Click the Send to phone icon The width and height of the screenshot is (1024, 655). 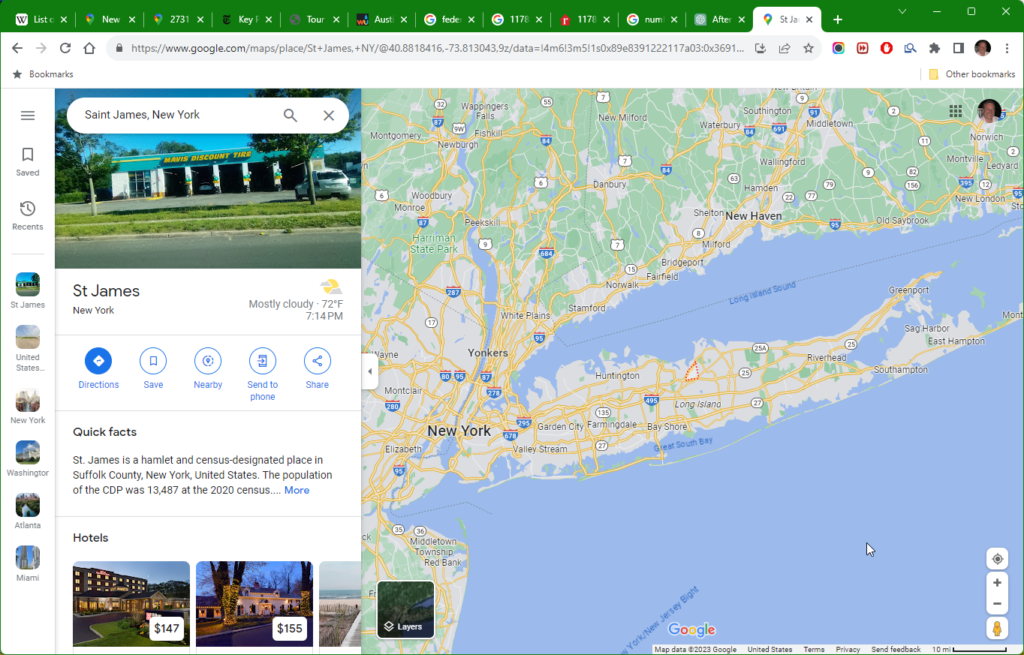(262, 361)
